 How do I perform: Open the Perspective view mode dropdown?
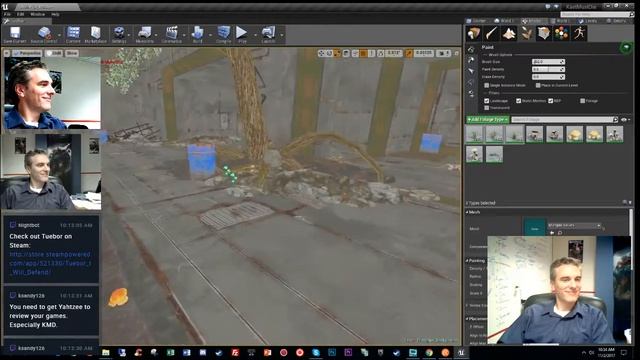(27, 53)
